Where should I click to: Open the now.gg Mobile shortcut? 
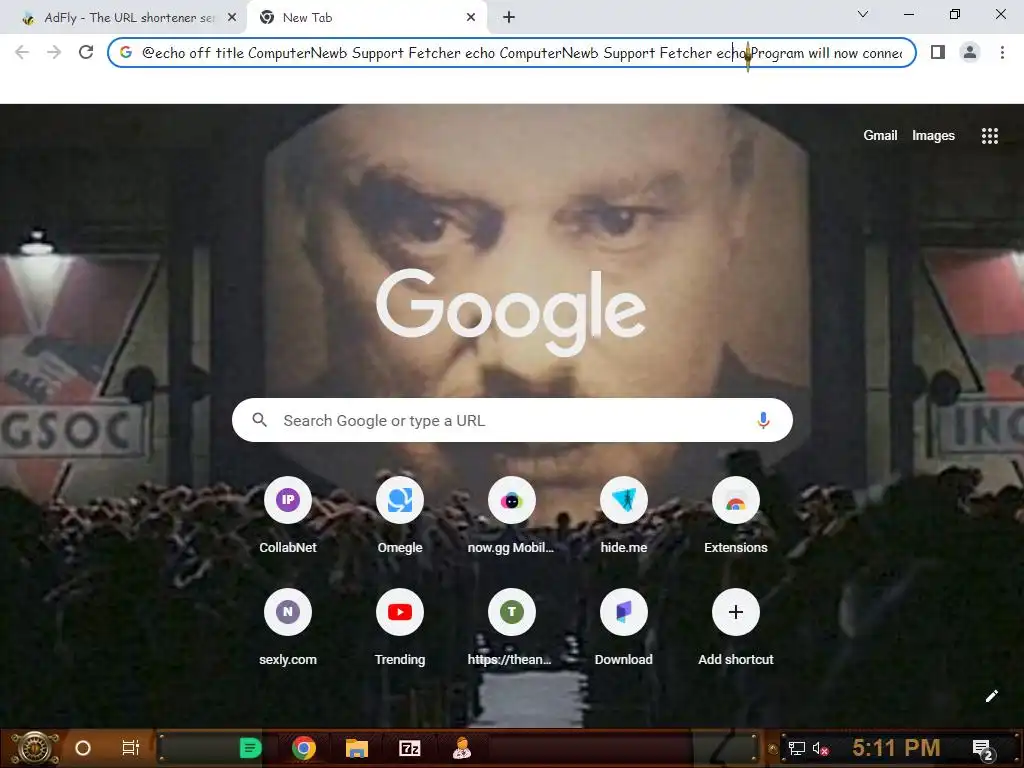pos(511,515)
